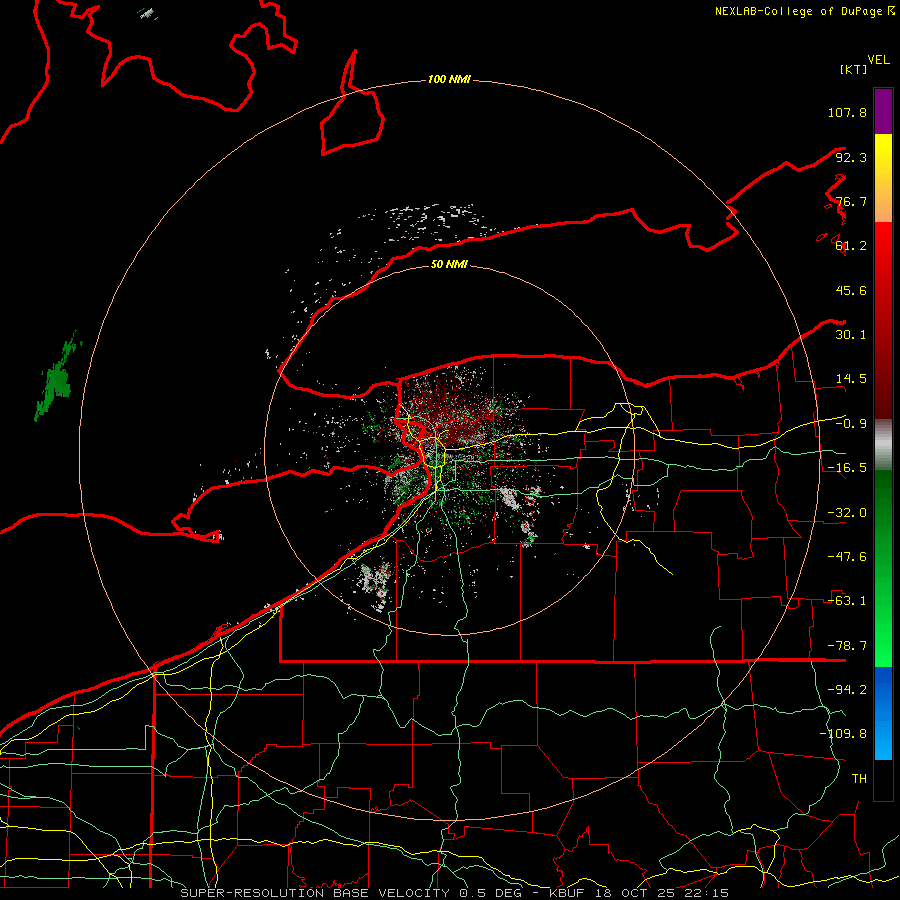
Task: Select the -94.2 scale value
Action: pyautogui.click(x=847, y=690)
